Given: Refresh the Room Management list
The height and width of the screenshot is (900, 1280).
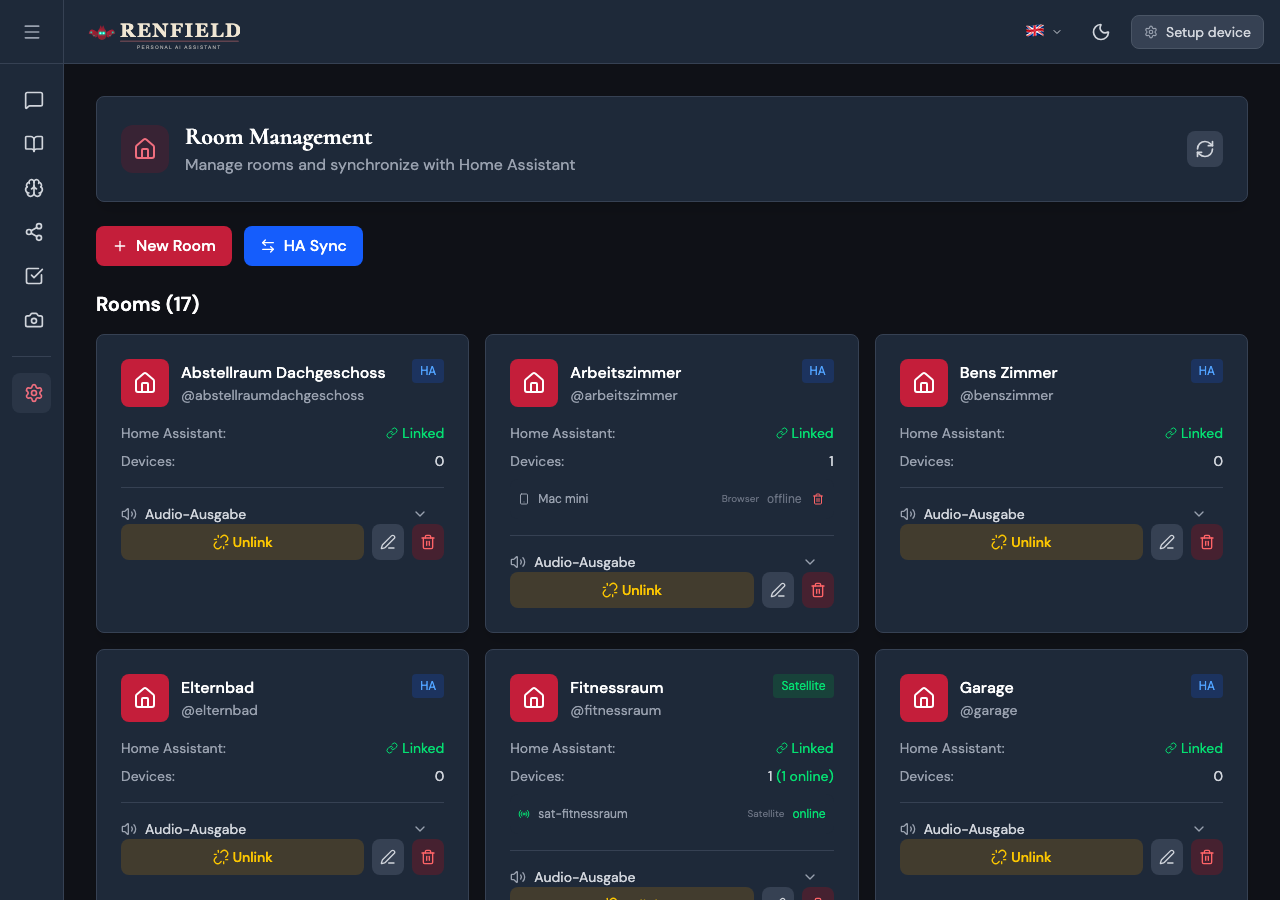Looking at the screenshot, I should tap(1205, 149).
